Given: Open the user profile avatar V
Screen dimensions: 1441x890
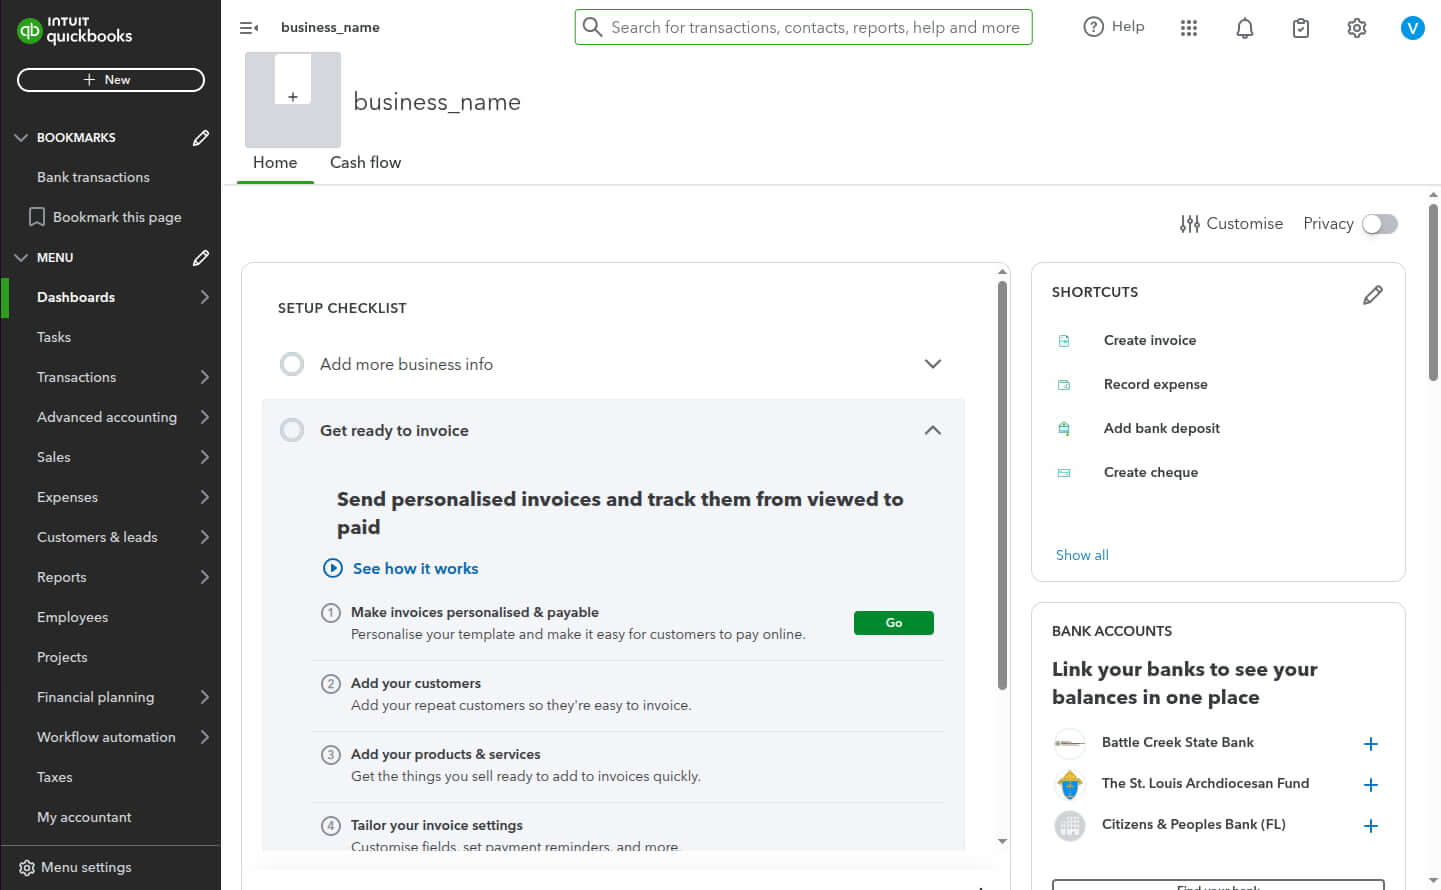Looking at the screenshot, I should click(x=1412, y=28).
